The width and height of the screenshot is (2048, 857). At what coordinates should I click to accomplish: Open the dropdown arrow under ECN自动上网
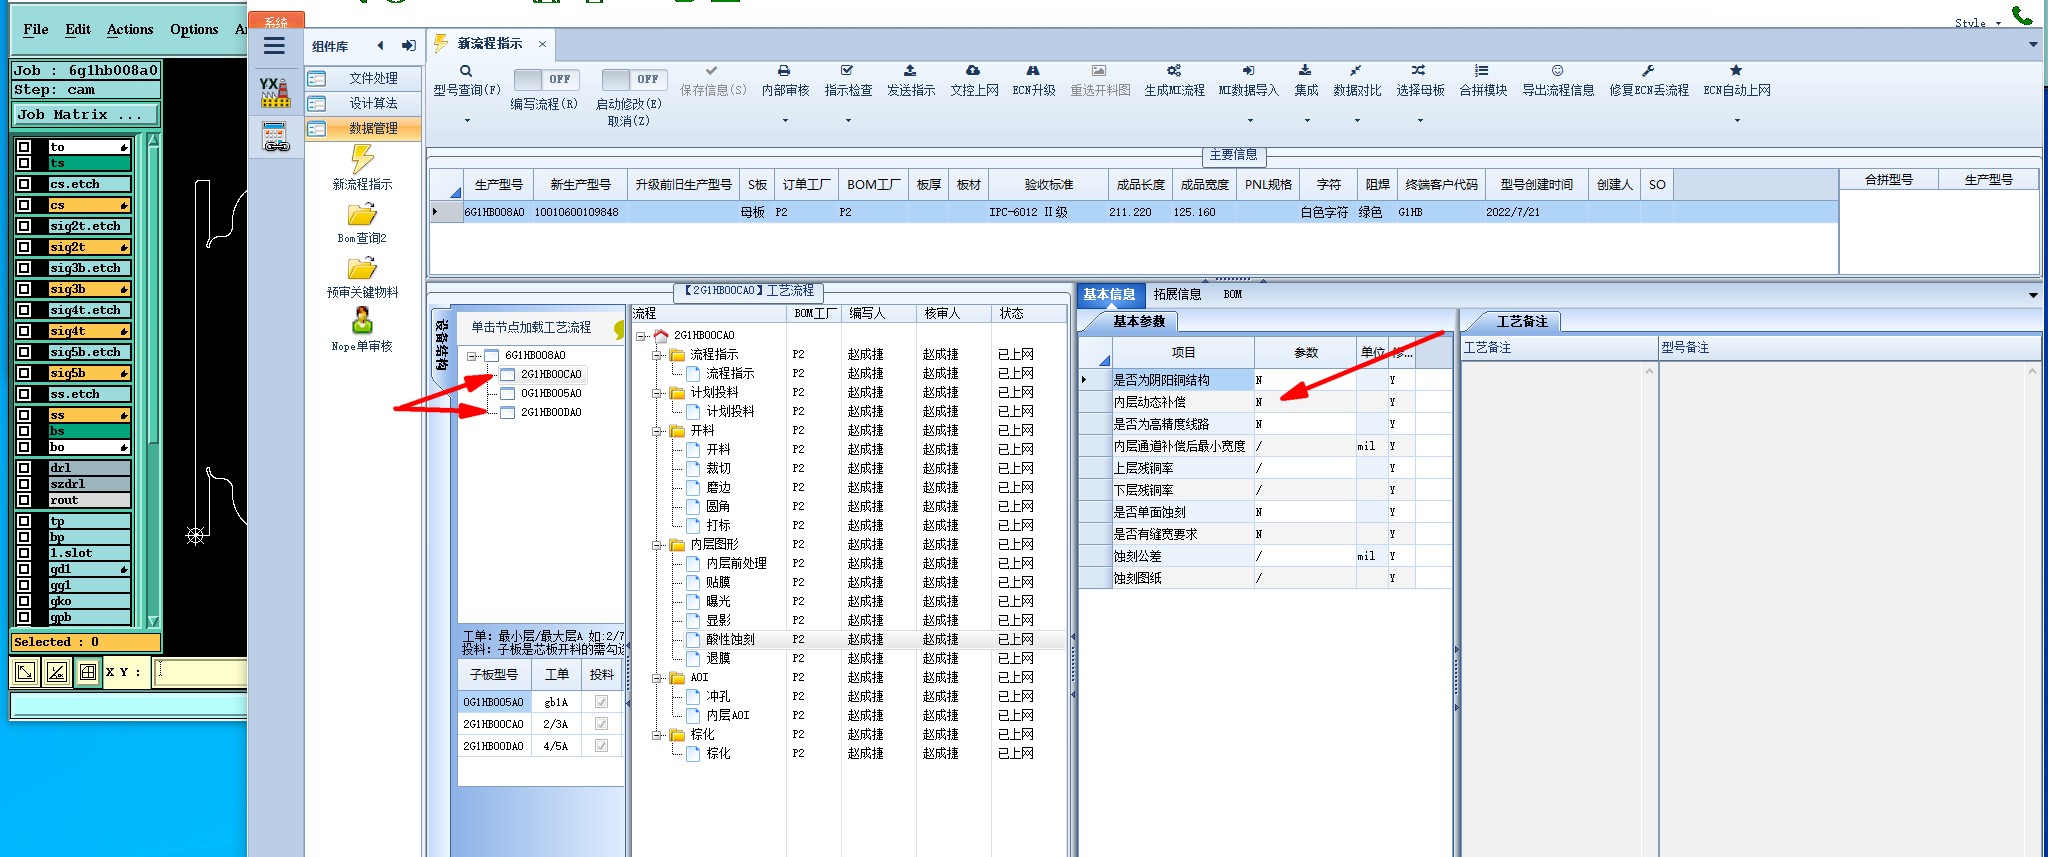(1737, 121)
